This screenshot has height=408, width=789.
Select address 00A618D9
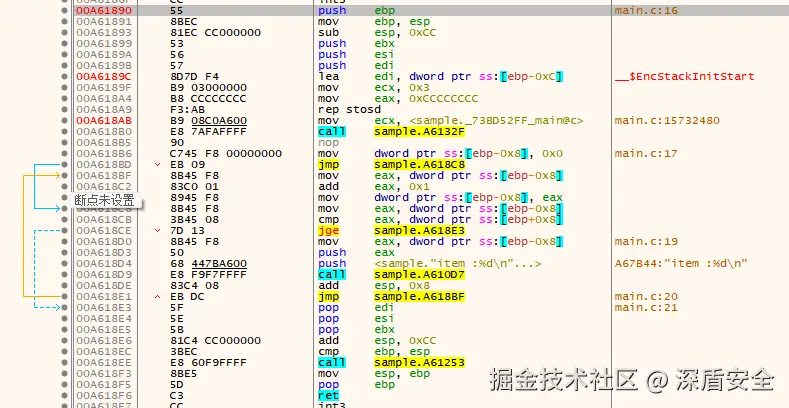click(x=104, y=275)
